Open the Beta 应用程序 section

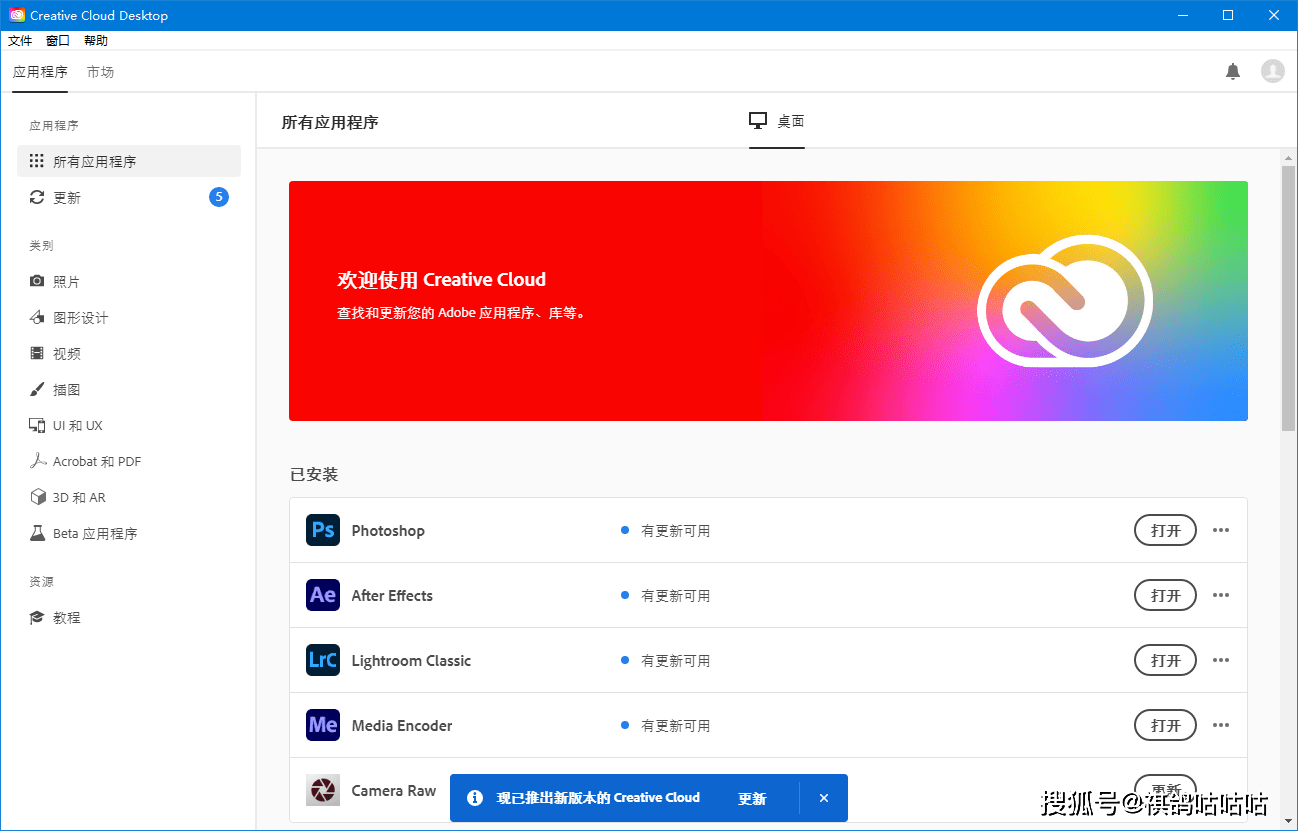coord(80,533)
